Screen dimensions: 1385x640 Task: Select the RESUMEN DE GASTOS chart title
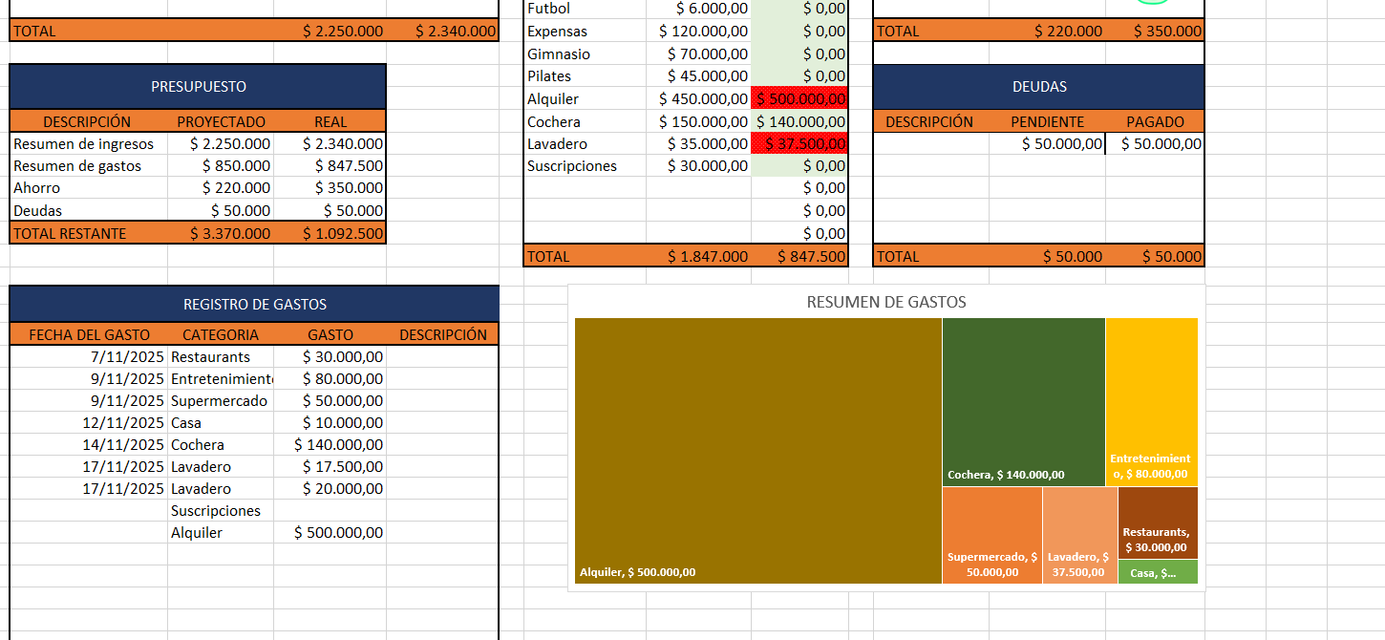[886, 302]
